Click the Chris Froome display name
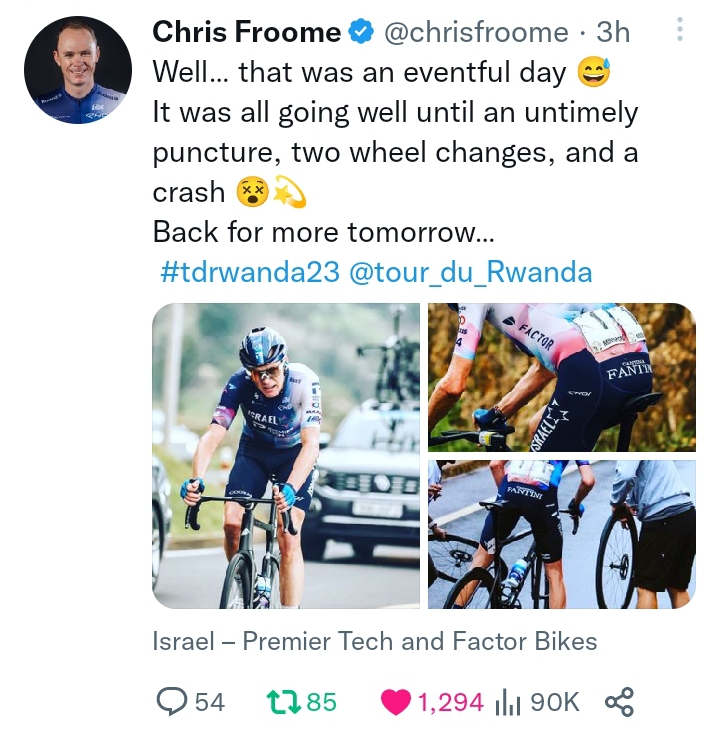The width and height of the screenshot is (720, 737). (246, 33)
